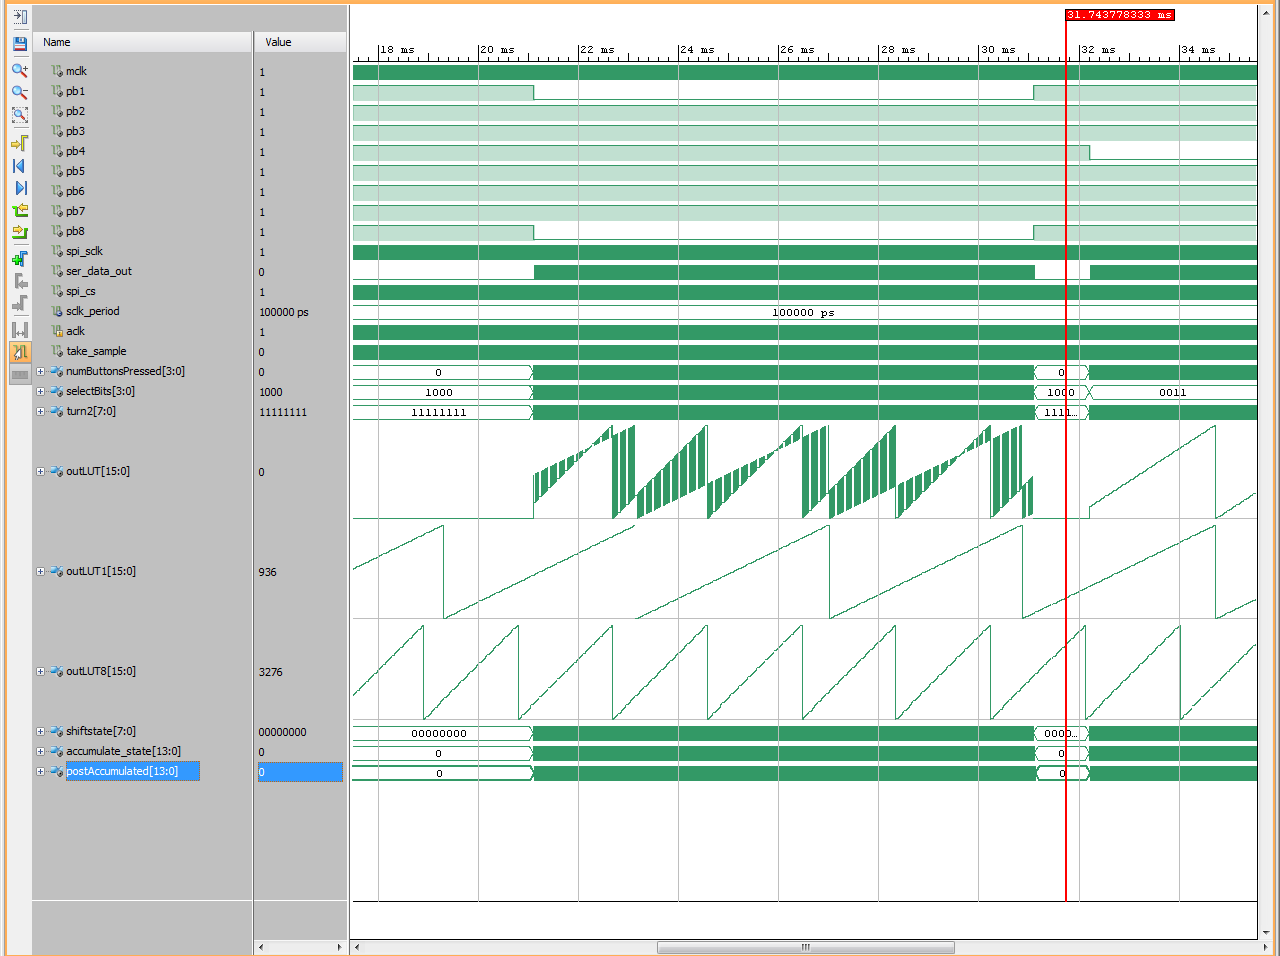The width and height of the screenshot is (1280, 956).
Task: Click the Save waveform configuration icon
Action: [x=19, y=44]
